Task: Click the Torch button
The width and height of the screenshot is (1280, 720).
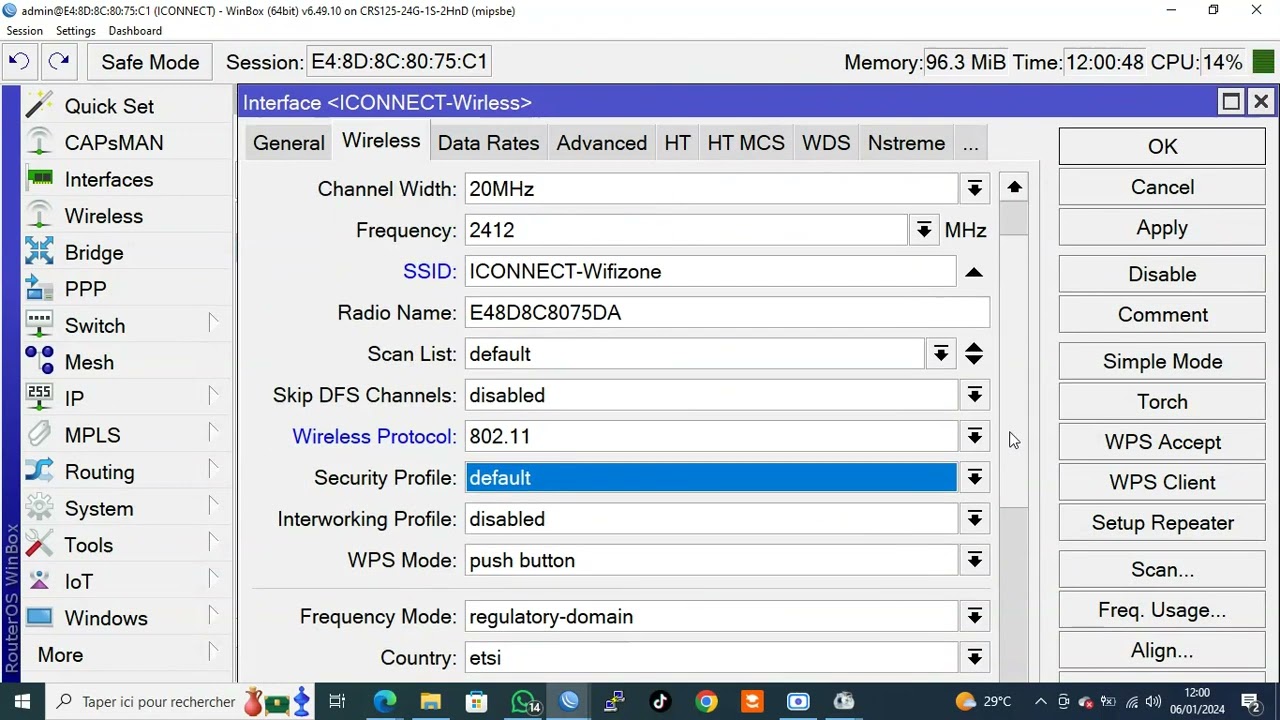Action: (x=1162, y=402)
